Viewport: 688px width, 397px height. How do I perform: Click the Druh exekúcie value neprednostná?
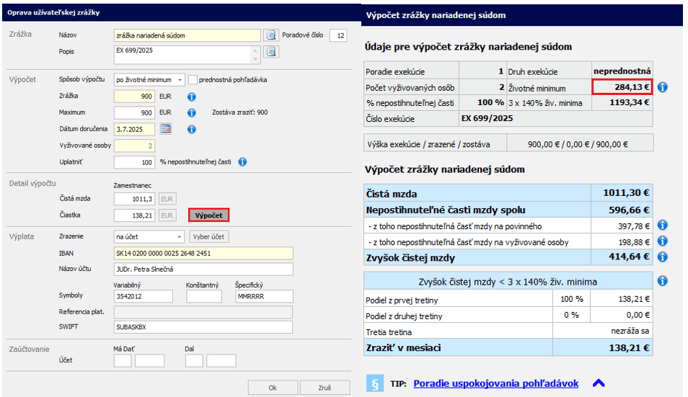622,71
